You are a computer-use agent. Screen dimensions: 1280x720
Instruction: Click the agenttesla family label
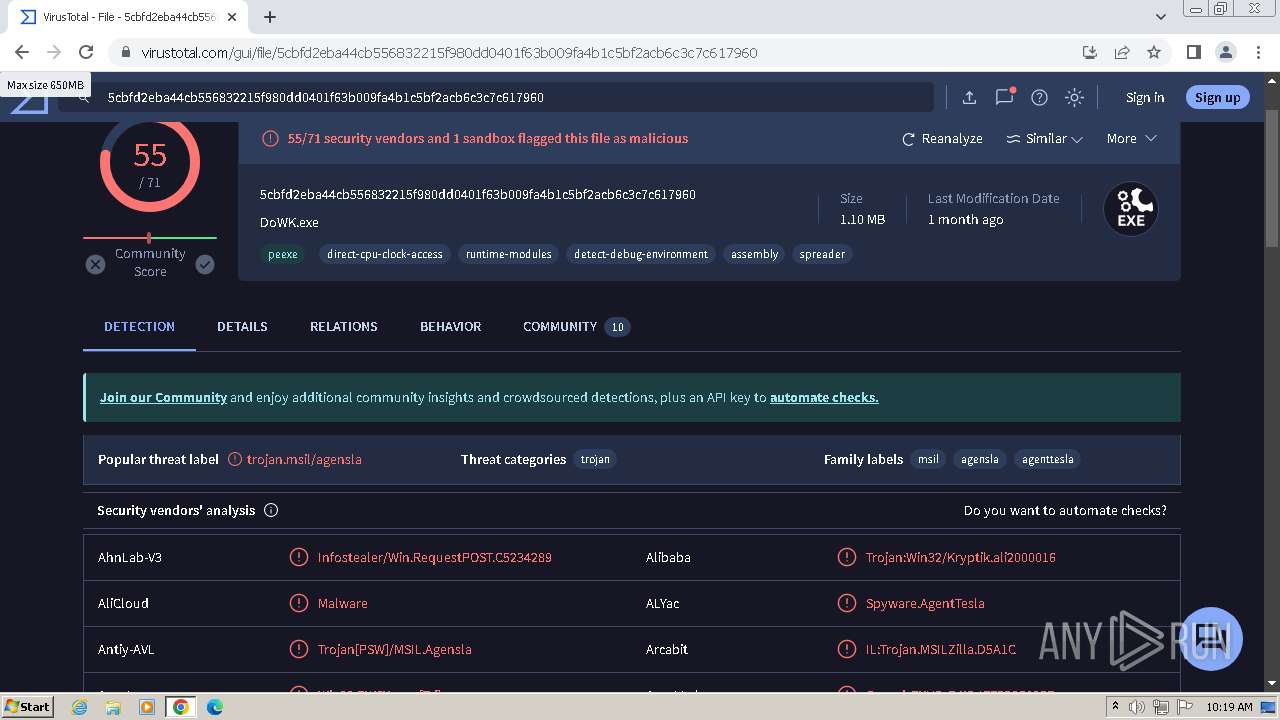[1047, 459]
